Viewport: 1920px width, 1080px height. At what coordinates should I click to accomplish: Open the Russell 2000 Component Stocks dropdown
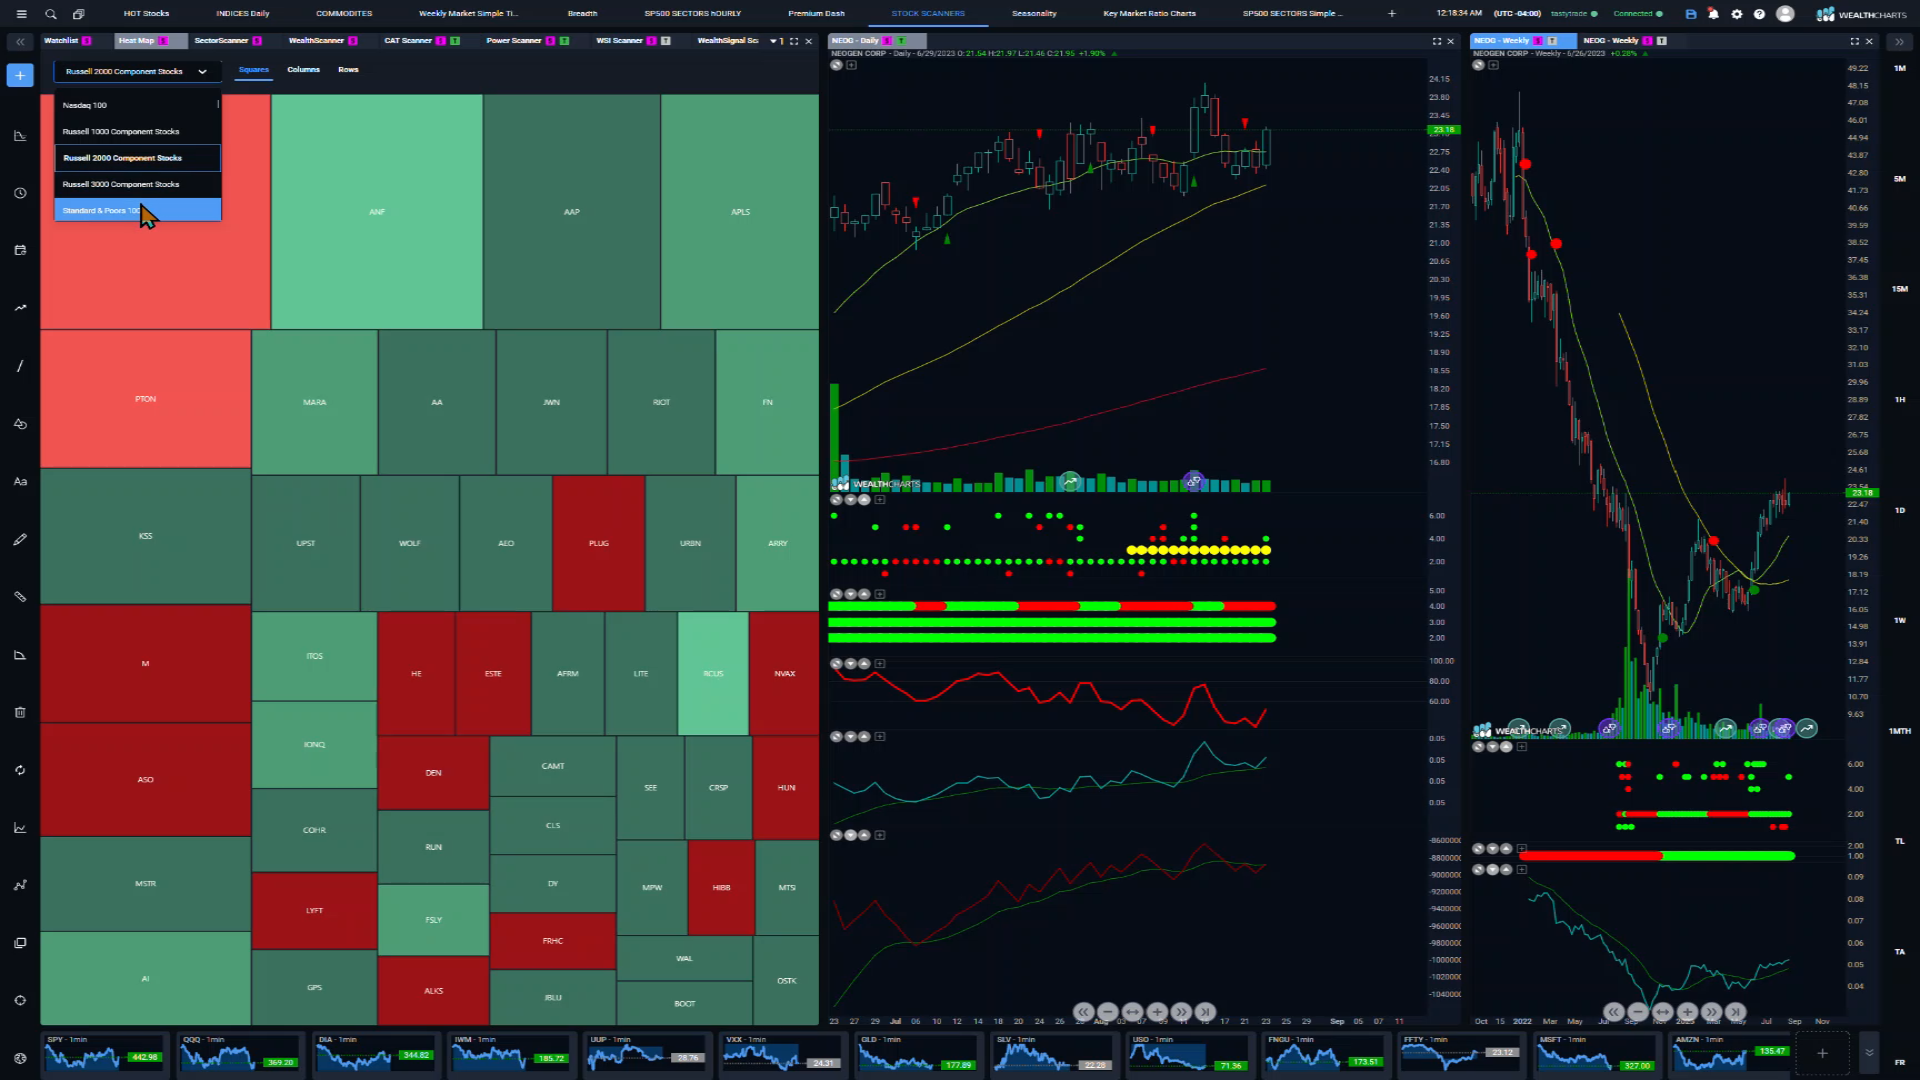(x=137, y=71)
